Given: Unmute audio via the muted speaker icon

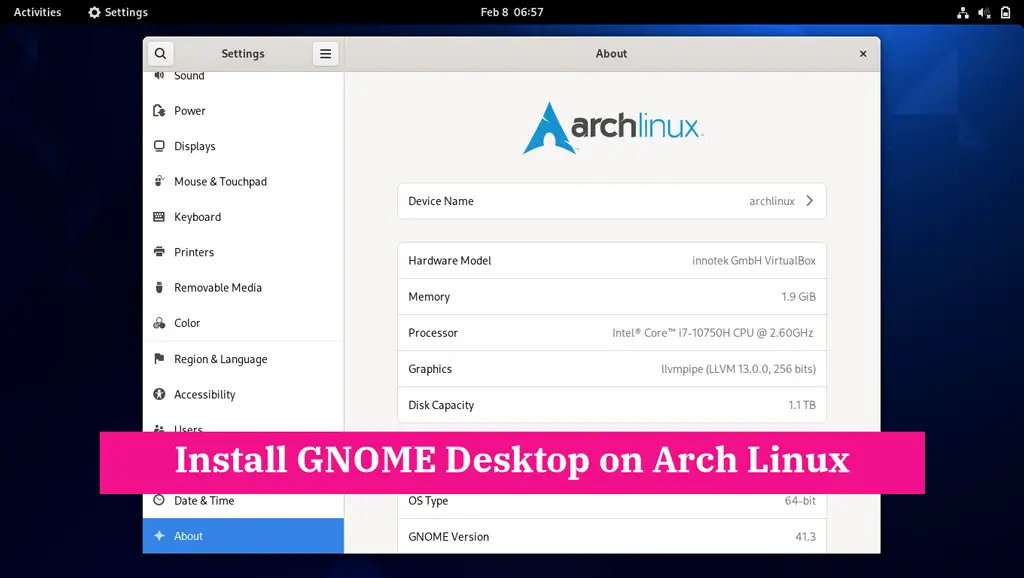Looking at the screenshot, I should pyautogui.click(x=985, y=12).
